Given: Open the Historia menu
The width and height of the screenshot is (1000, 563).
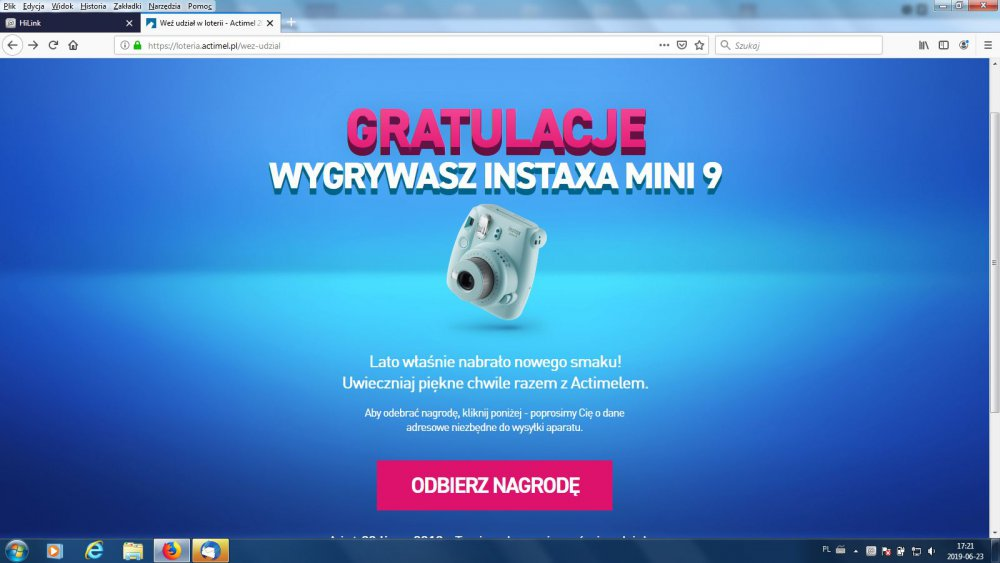Looking at the screenshot, I should (93, 6).
